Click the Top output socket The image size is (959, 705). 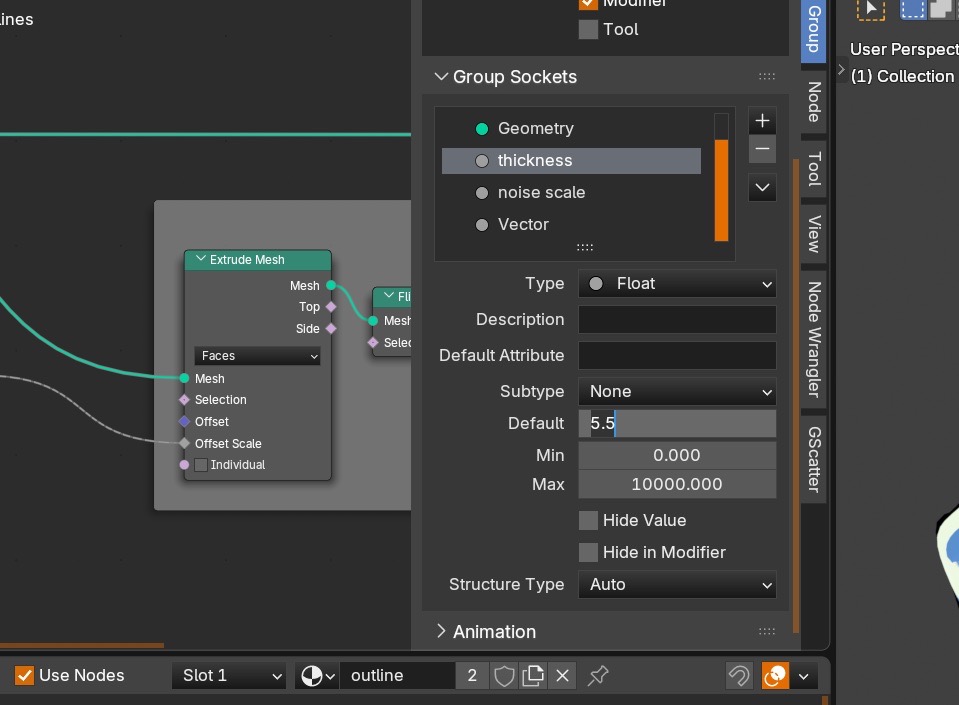pyautogui.click(x=331, y=306)
